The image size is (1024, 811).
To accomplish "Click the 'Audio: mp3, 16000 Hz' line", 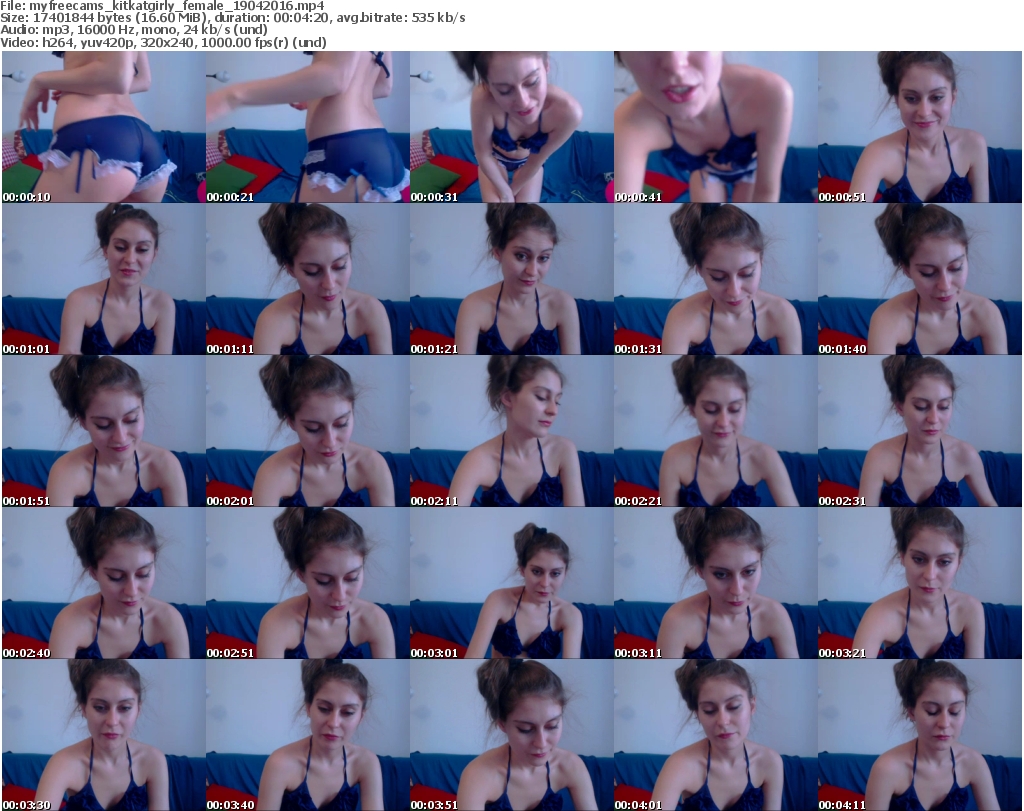I will (x=134, y=30).
